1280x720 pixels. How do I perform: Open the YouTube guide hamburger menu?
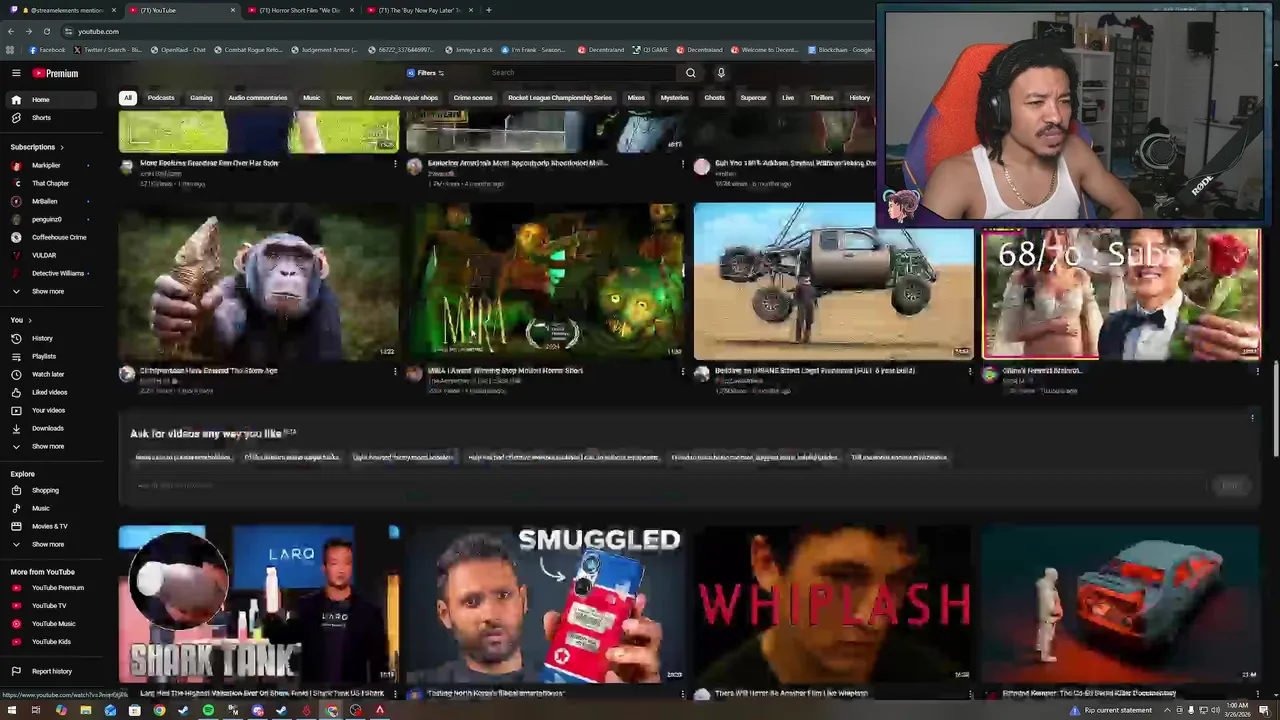pyautogui.click(x=16, y=73)
